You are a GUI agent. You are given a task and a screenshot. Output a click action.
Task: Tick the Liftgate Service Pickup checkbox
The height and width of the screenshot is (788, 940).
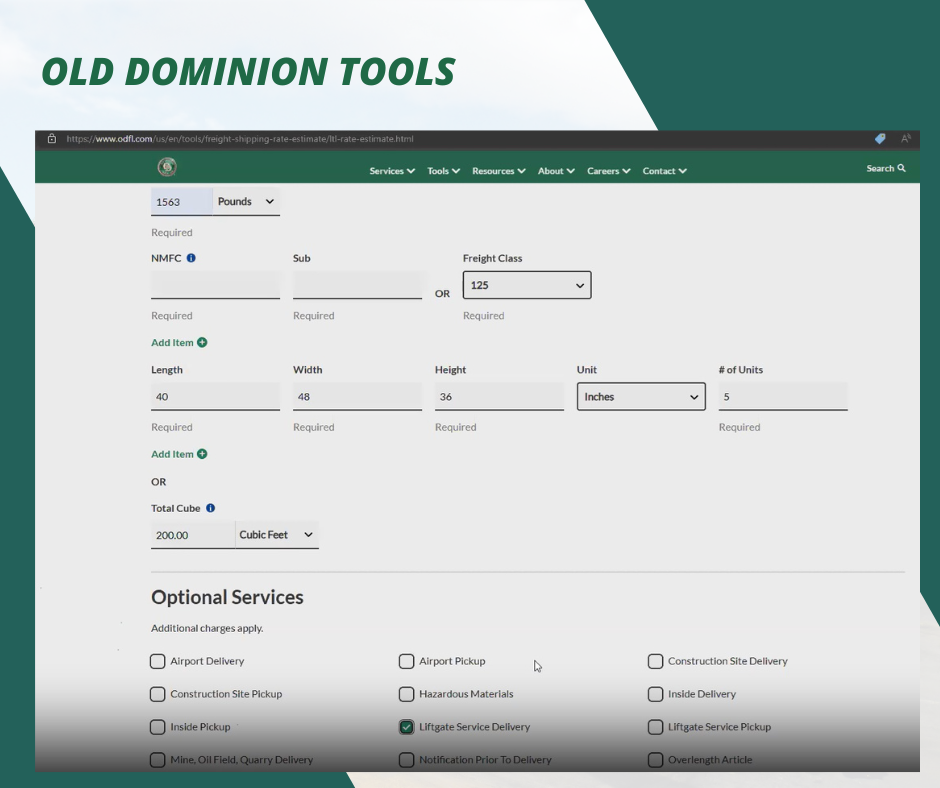click(655, 727)
